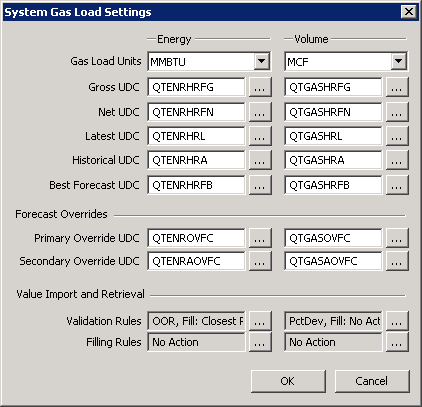The width and height of the screenshot is (422, 407).
Task: Click the QTGASOVFC Primary Override field
Action: pos(333,238)
